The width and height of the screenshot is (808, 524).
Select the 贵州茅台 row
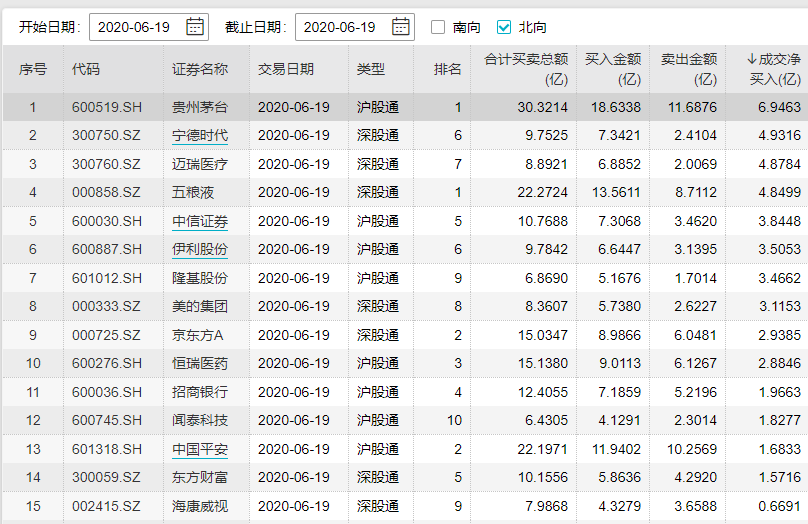[400, 106]
